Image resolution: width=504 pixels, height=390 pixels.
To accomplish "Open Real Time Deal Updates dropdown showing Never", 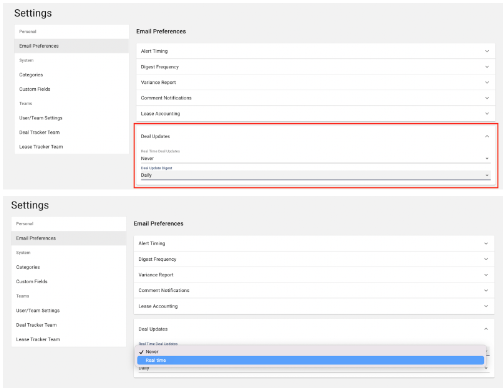I will pos(315,158).
